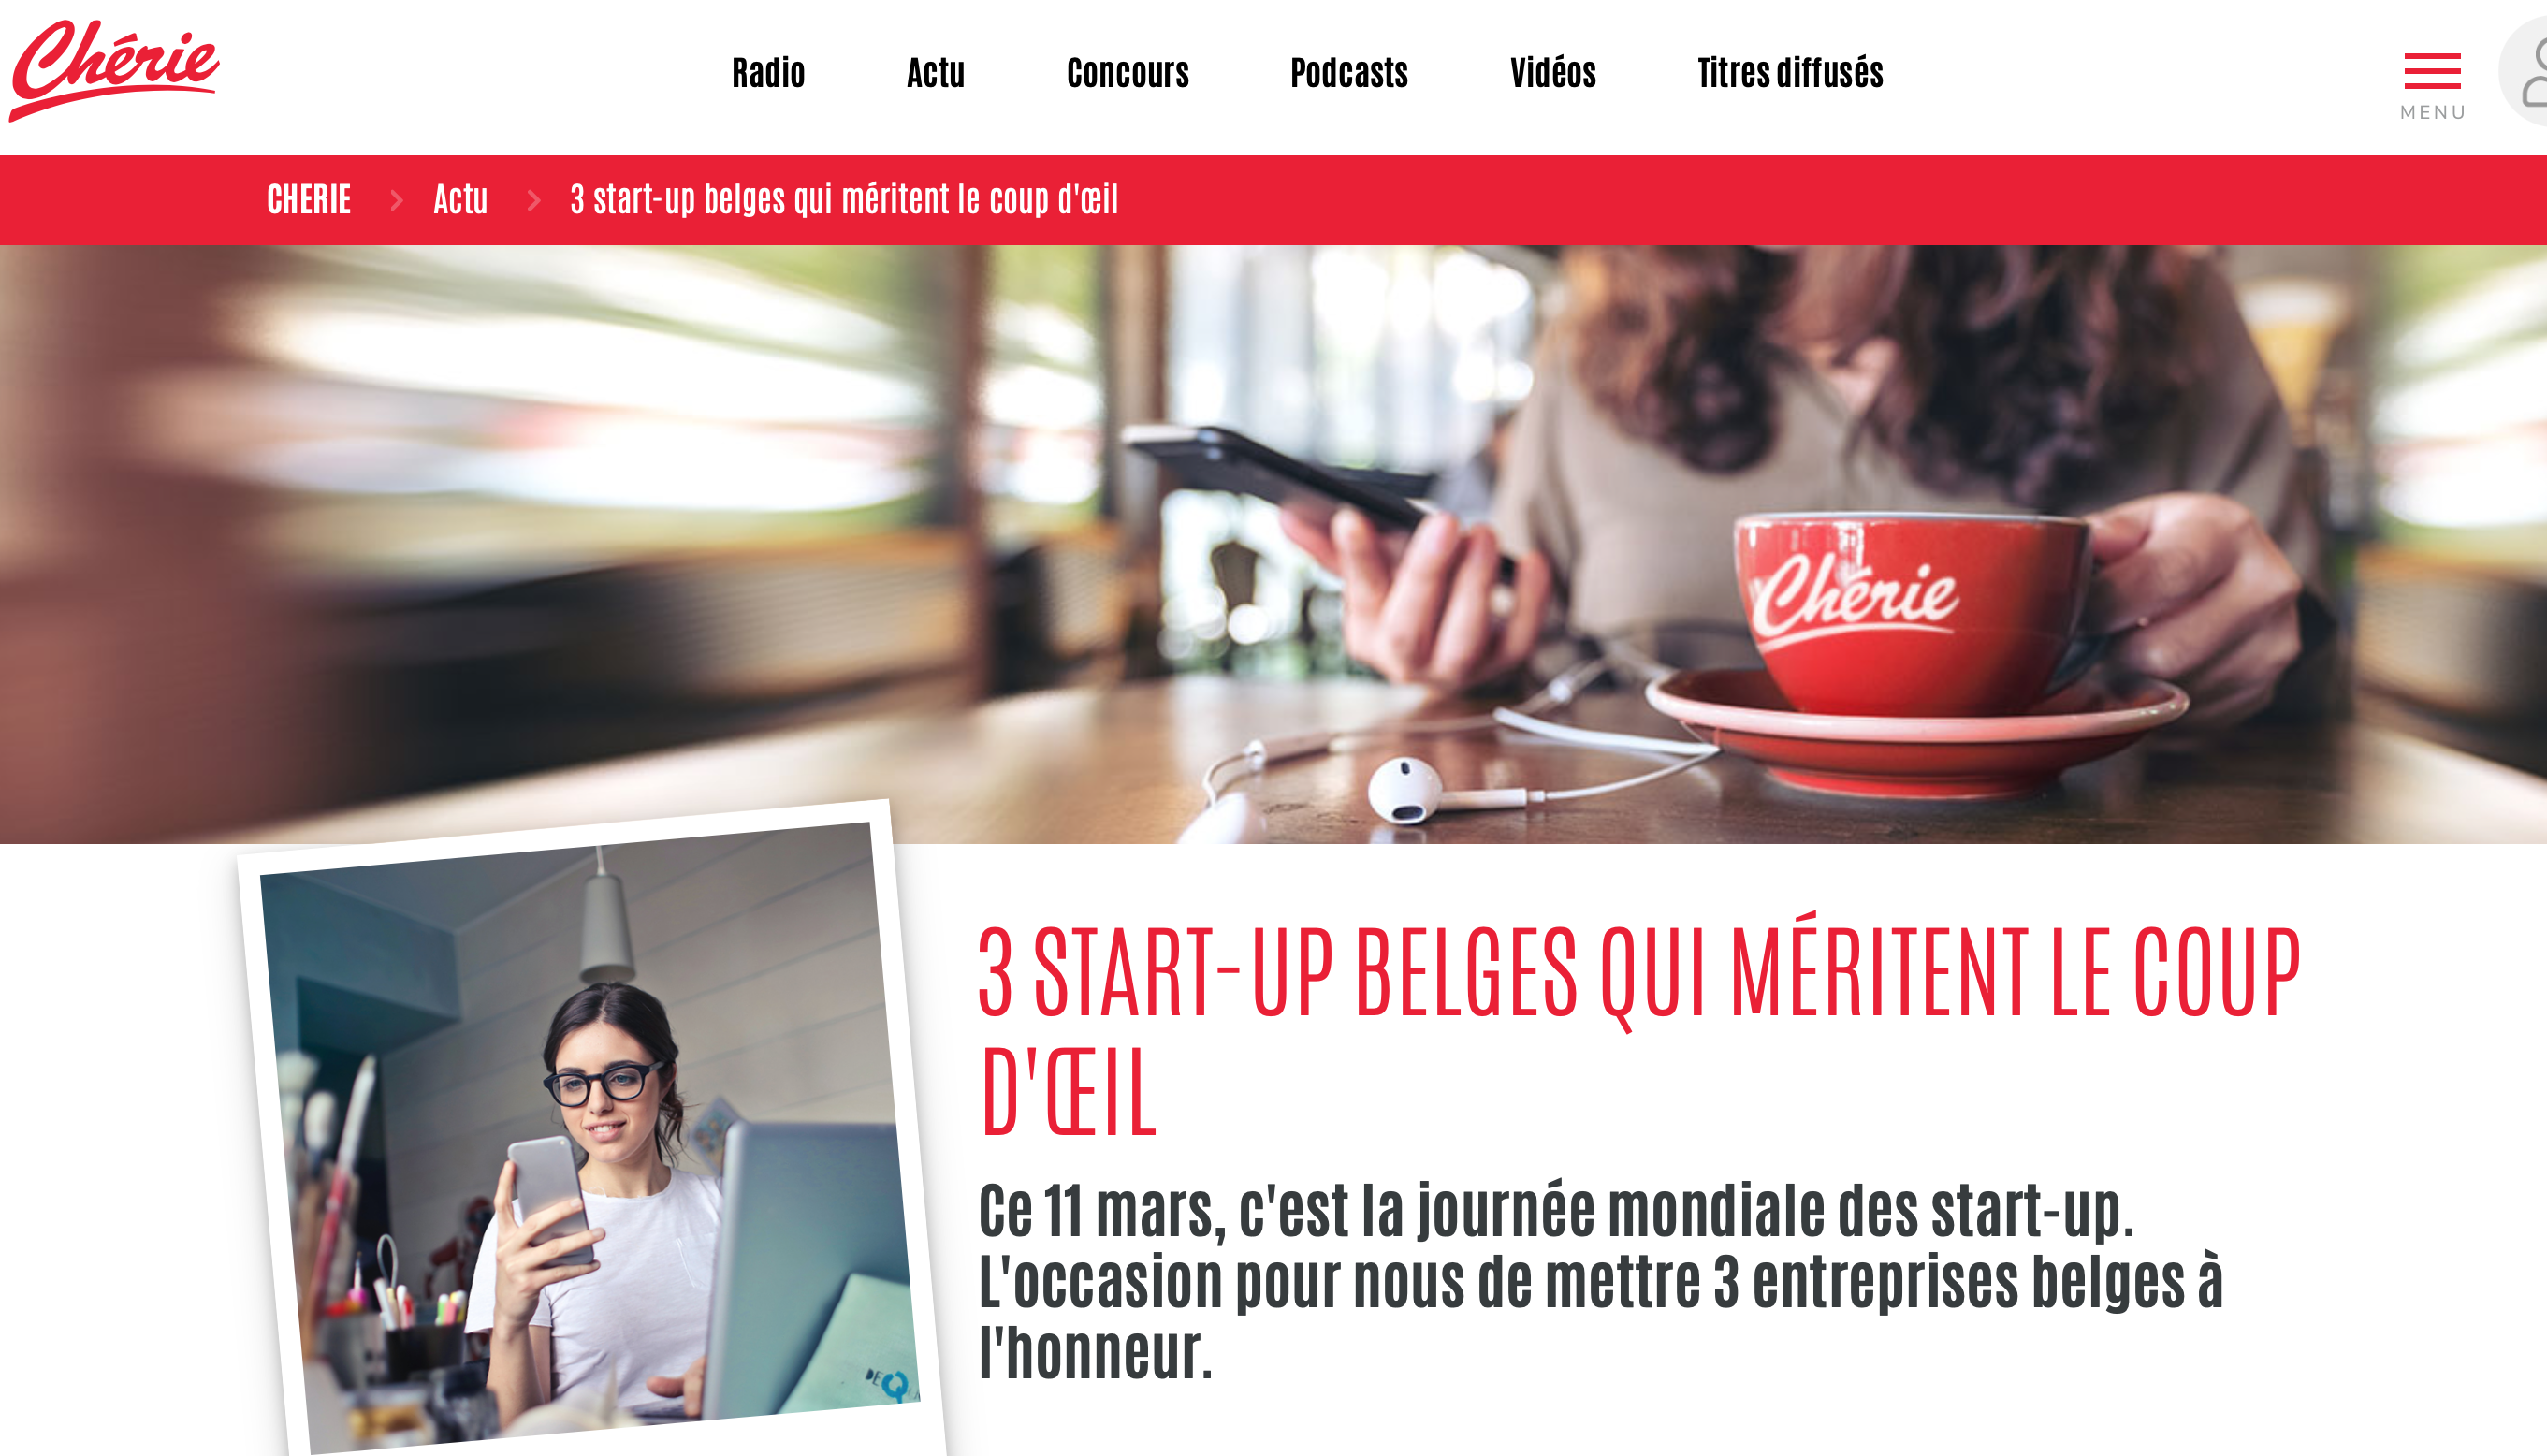View Titres diffusés list
Image resolution: width=2547 pixels, height=1456 pixels.
1790,72
